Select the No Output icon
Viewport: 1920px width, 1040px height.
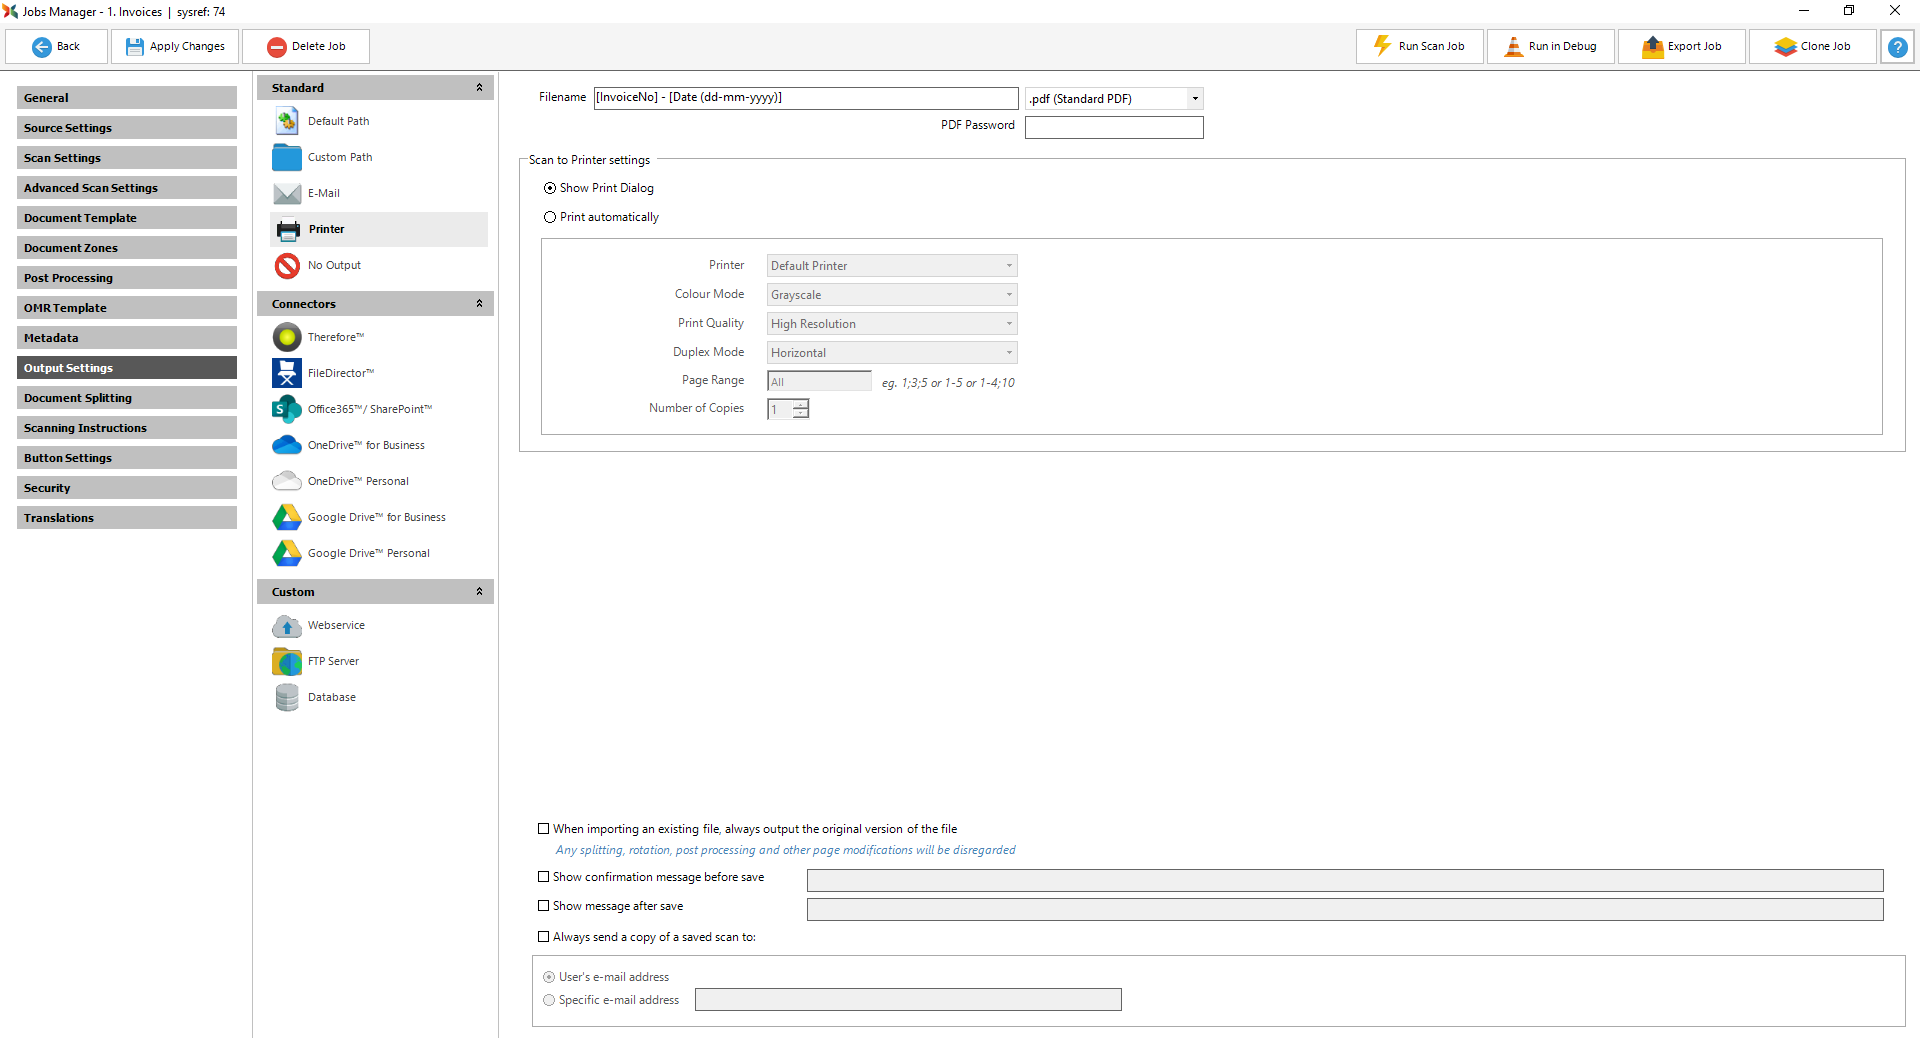[287, 265]
